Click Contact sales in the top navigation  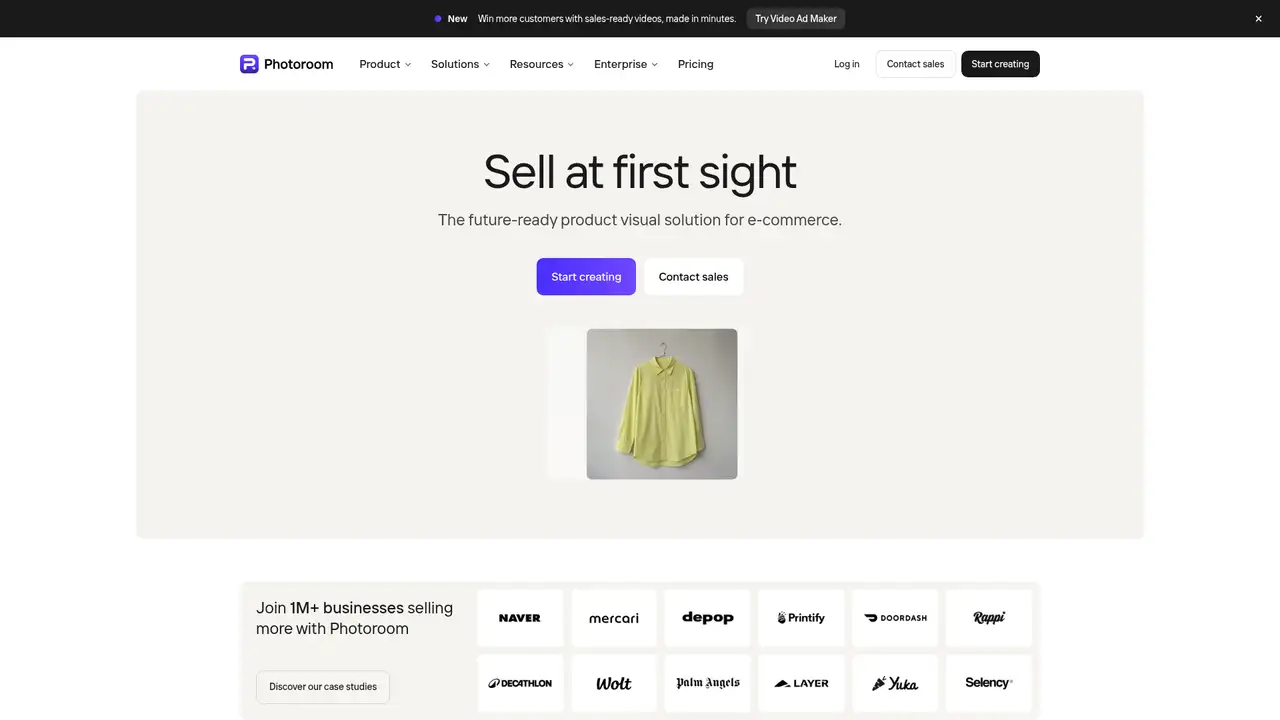point(915,64)
